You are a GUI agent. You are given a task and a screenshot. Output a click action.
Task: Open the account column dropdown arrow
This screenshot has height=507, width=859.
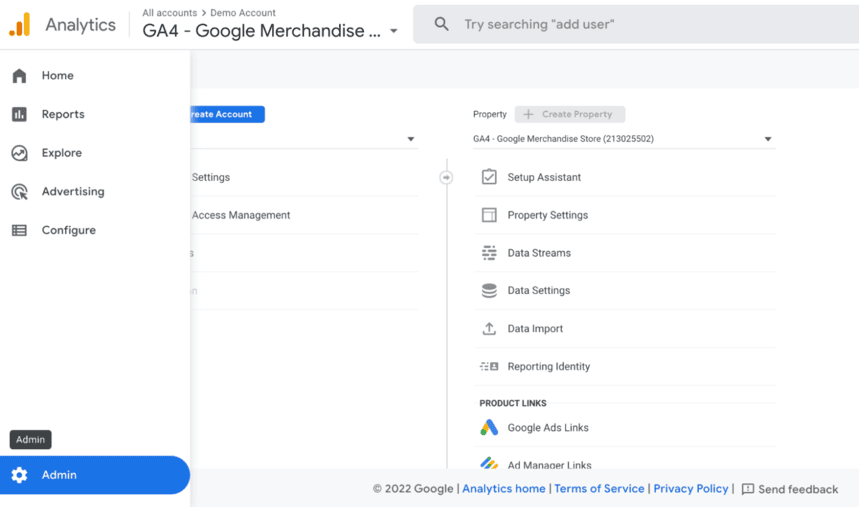pyautogui.click(x=411, y=140)
